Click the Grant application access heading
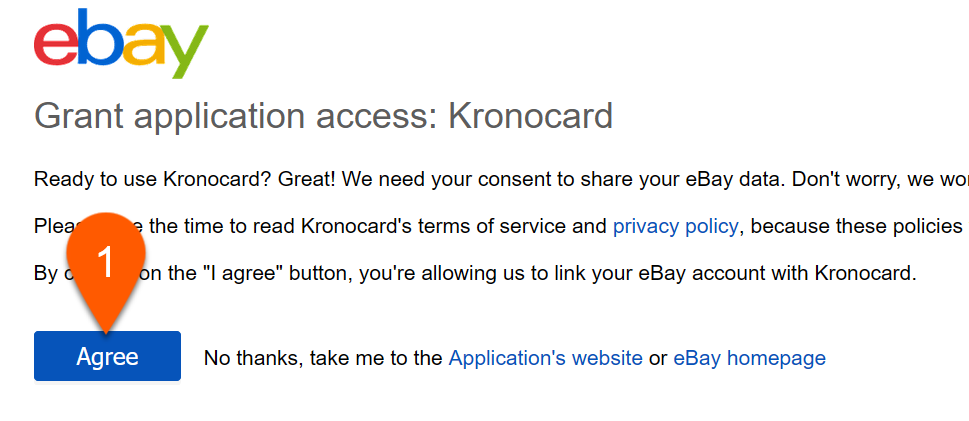 pyautogui.click(x=323, y=116)
